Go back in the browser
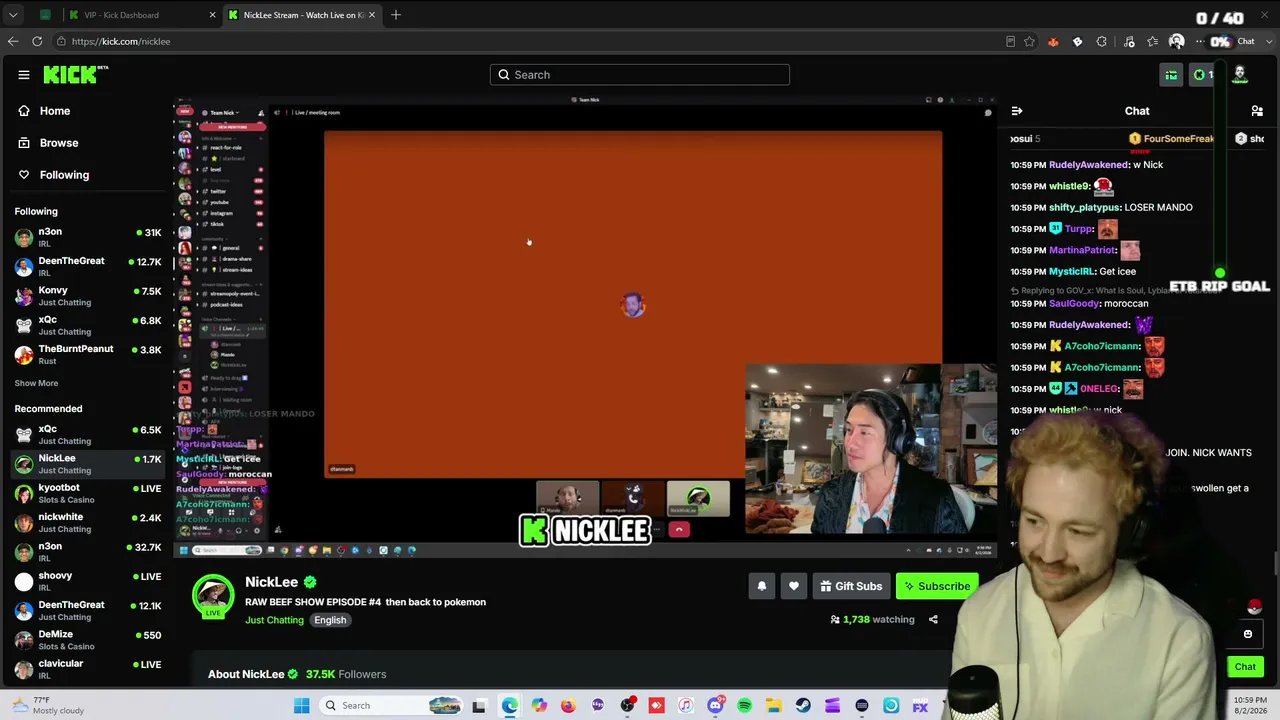Screen dimensions: 1280x720 tap(13, 41)
